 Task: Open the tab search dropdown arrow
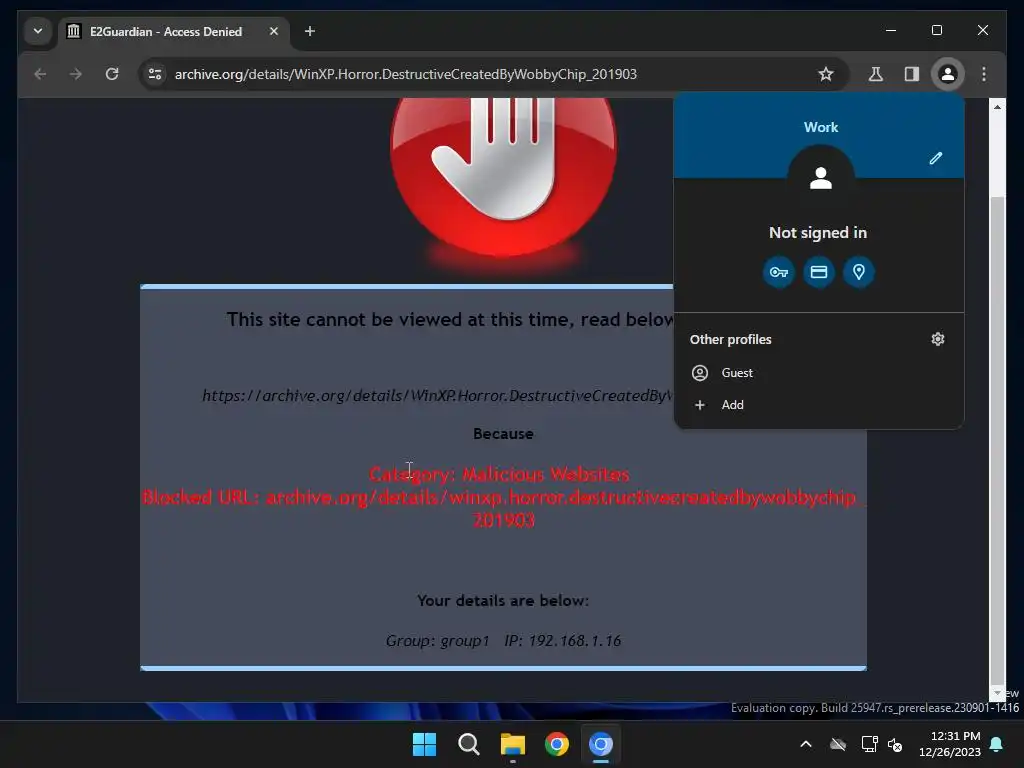coord(38,31)
